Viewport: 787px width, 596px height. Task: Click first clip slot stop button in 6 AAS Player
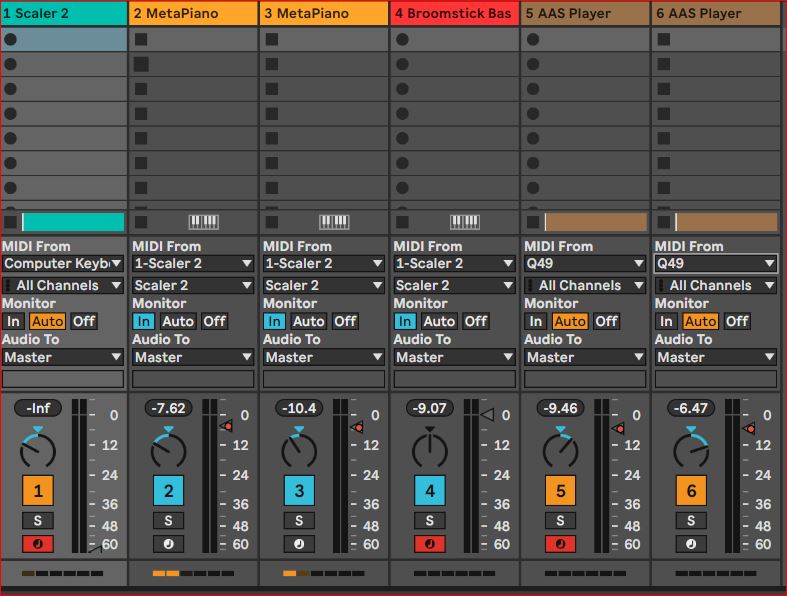[x=664, y=39]
